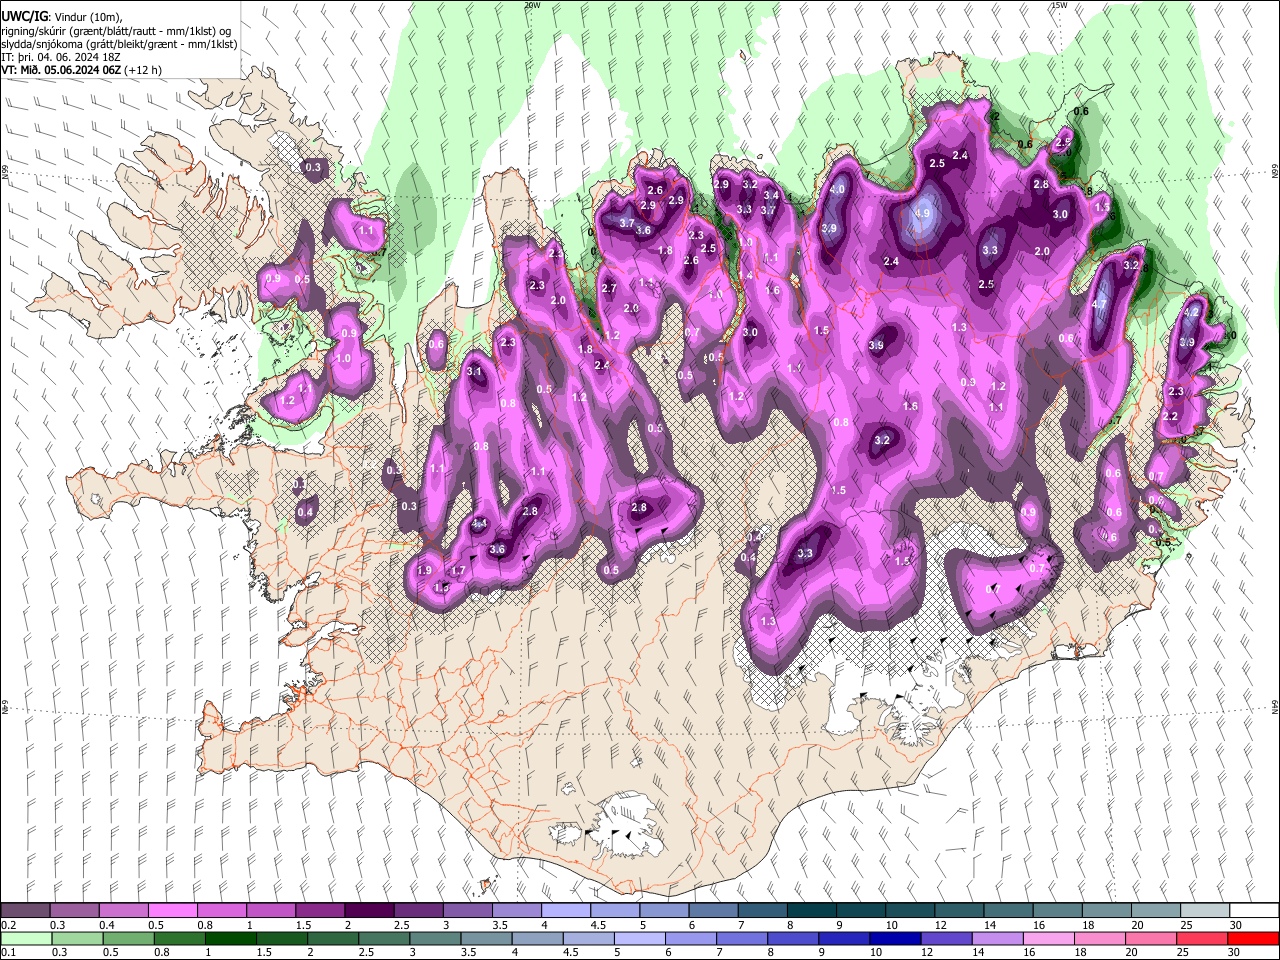Viewport: 1280px width, 960px height.
Task: Pick the bright magenta 0.5 swatch in upper legend
Action: pos(172,911)
